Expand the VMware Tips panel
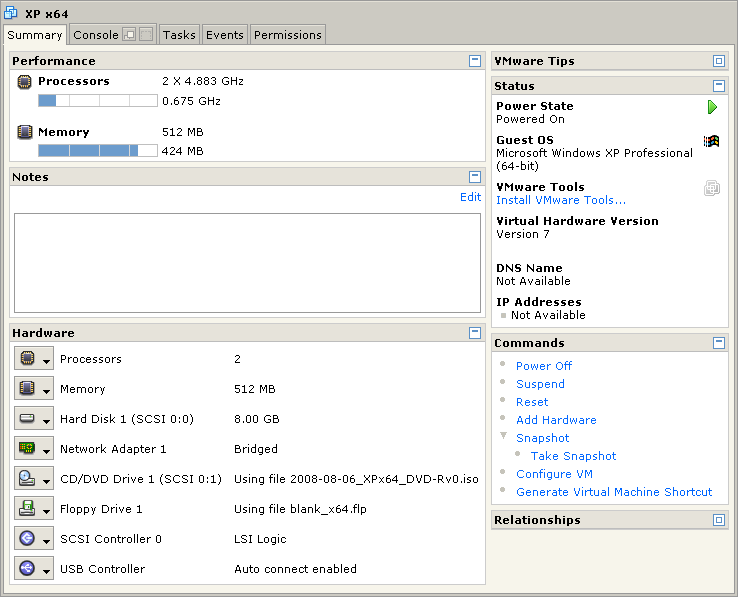This screenshot has height=597, width=738. click(719, 61)
